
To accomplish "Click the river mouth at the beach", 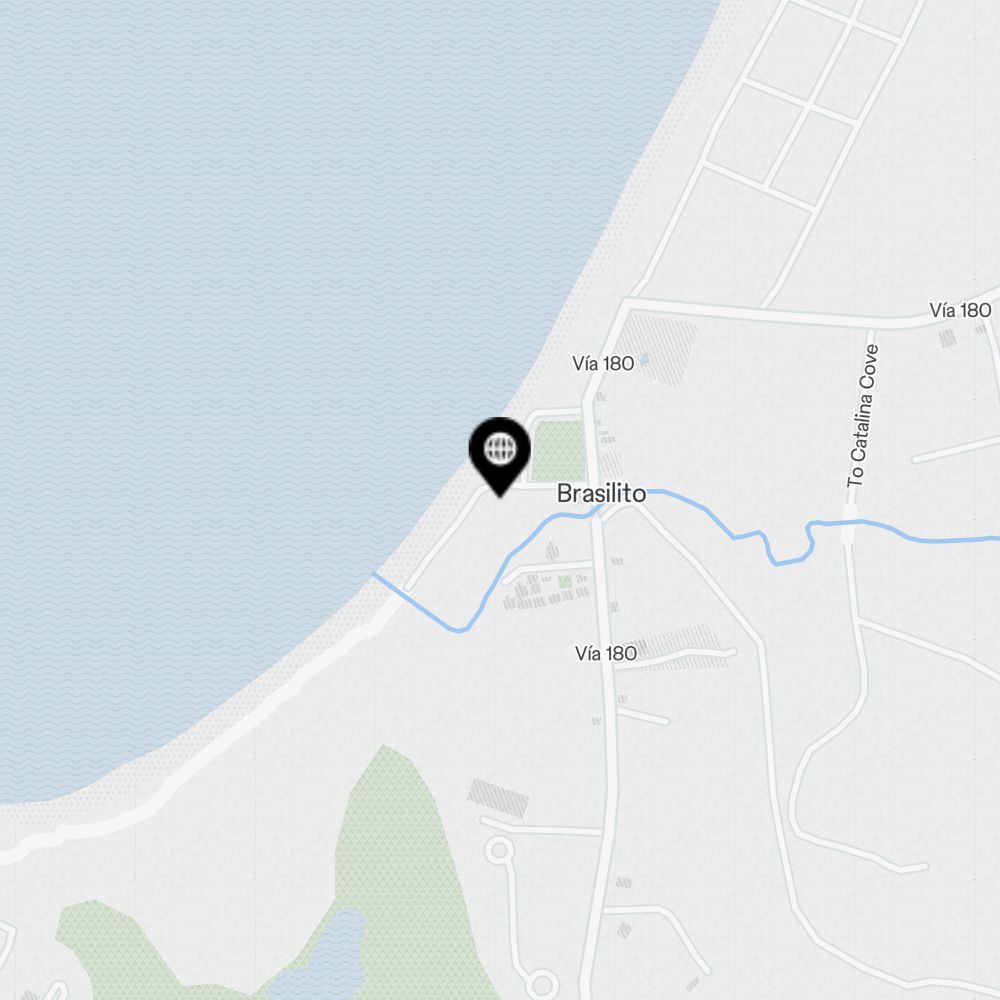I will point(378,577).
